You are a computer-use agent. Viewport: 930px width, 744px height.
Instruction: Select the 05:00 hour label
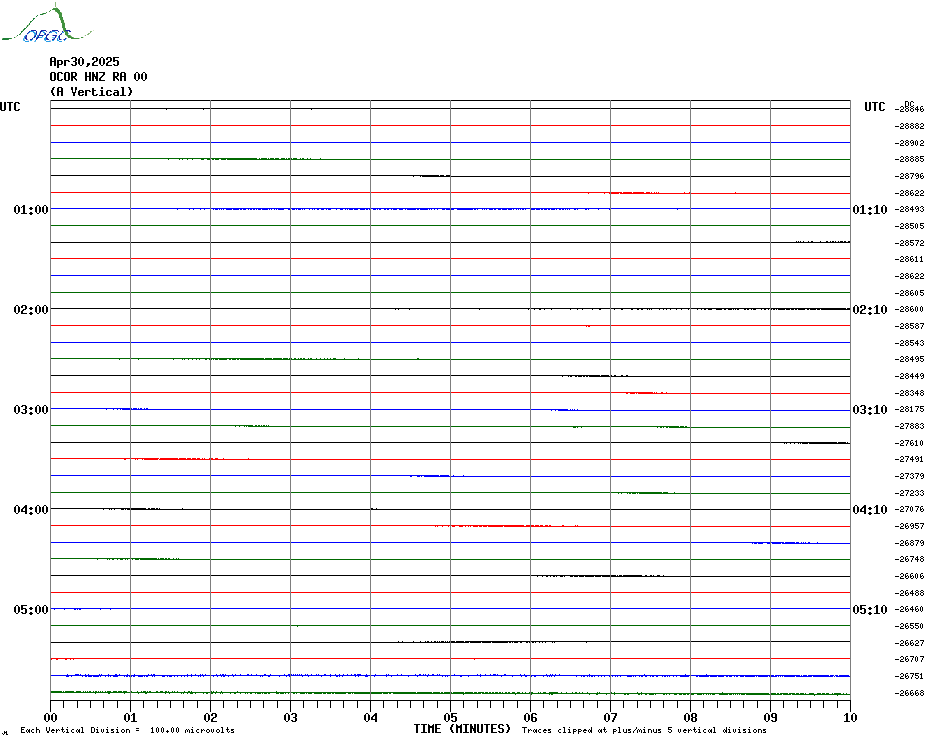click(x=31, y=610)
